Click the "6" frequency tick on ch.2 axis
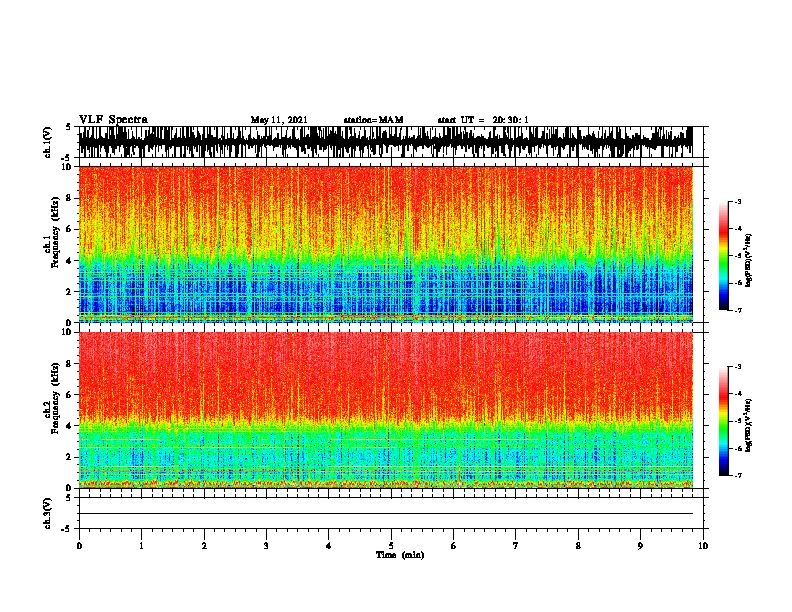This screenshot has width=792, height=612. point(70,395)
